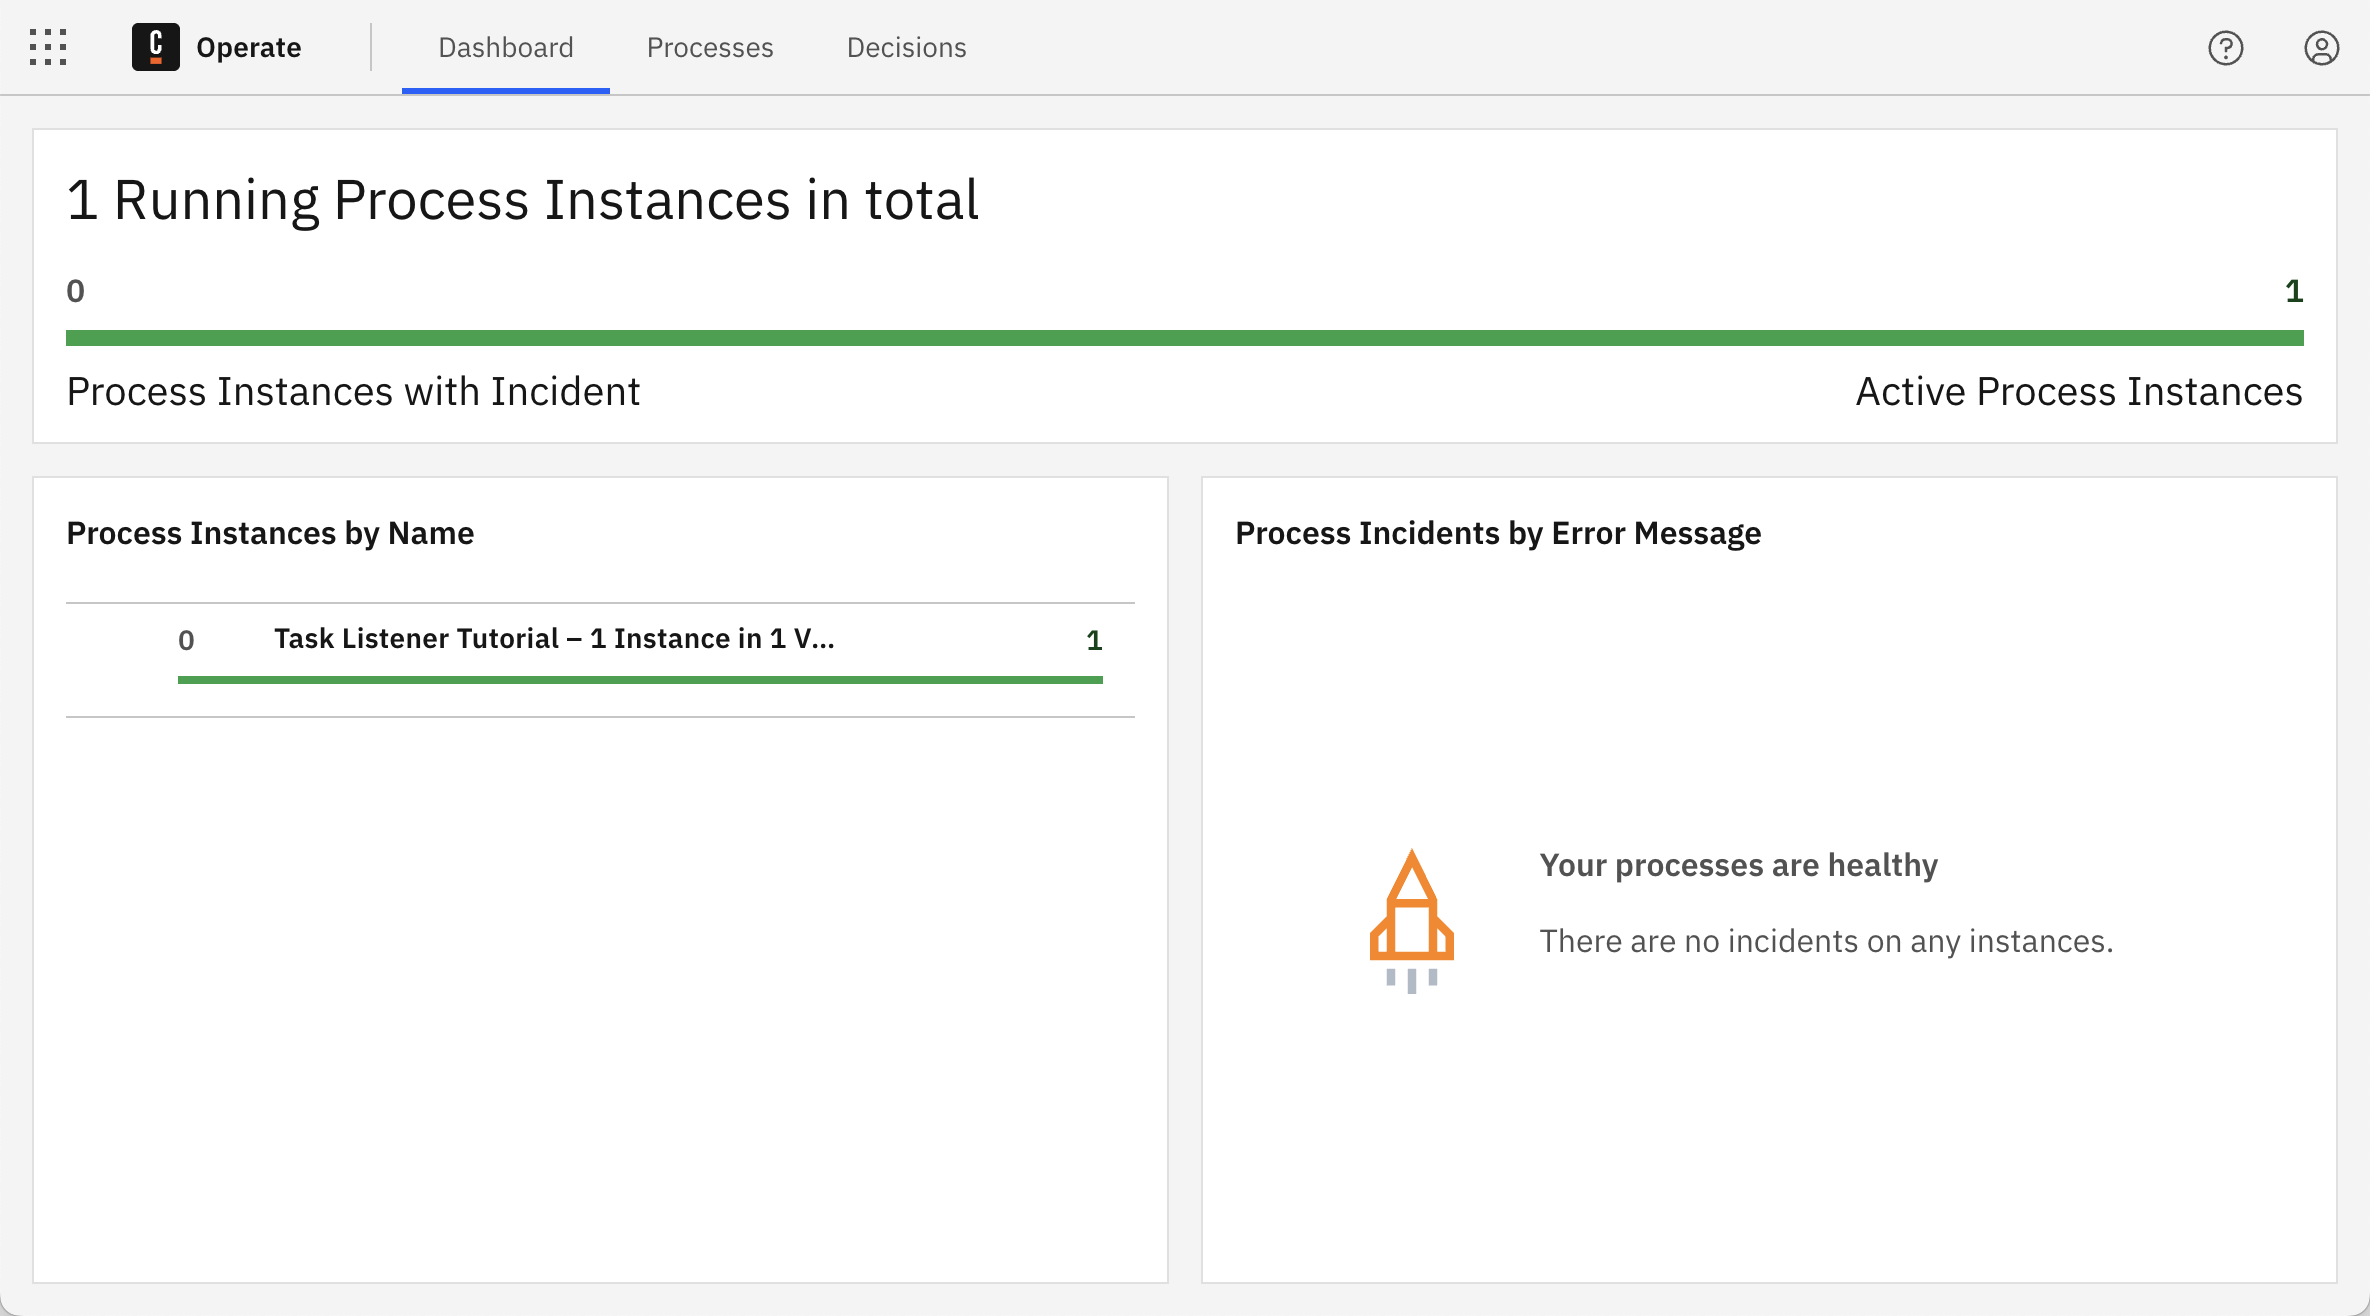2370x1316 pixels.
Task: Select the Operate app label
Action: 248,47
